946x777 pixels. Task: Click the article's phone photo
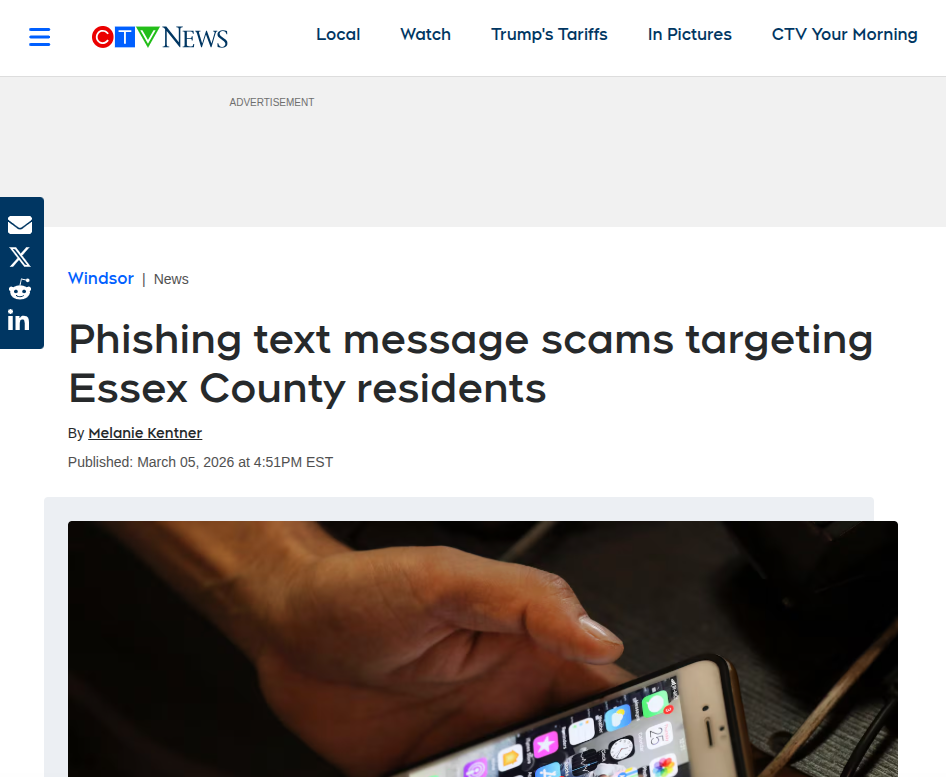coord(483,649)
